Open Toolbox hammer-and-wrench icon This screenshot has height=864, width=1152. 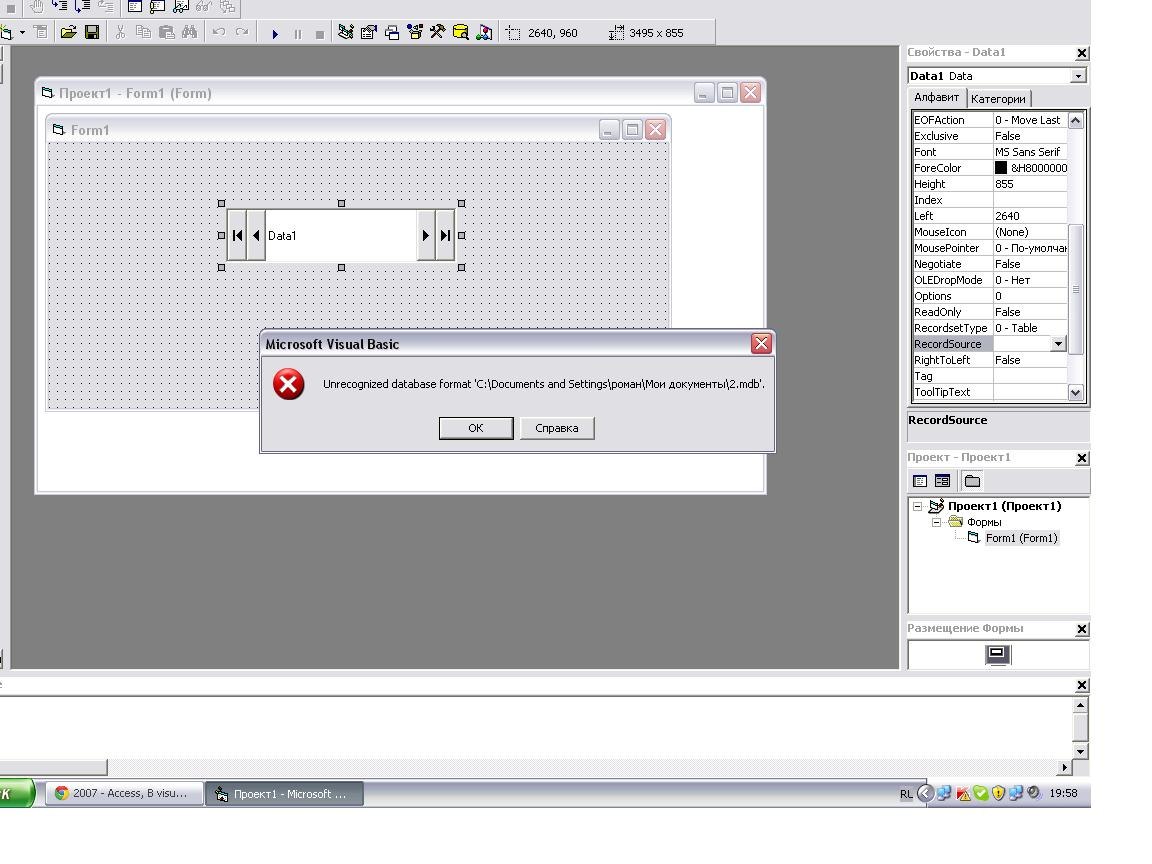(x=438, y=32)
